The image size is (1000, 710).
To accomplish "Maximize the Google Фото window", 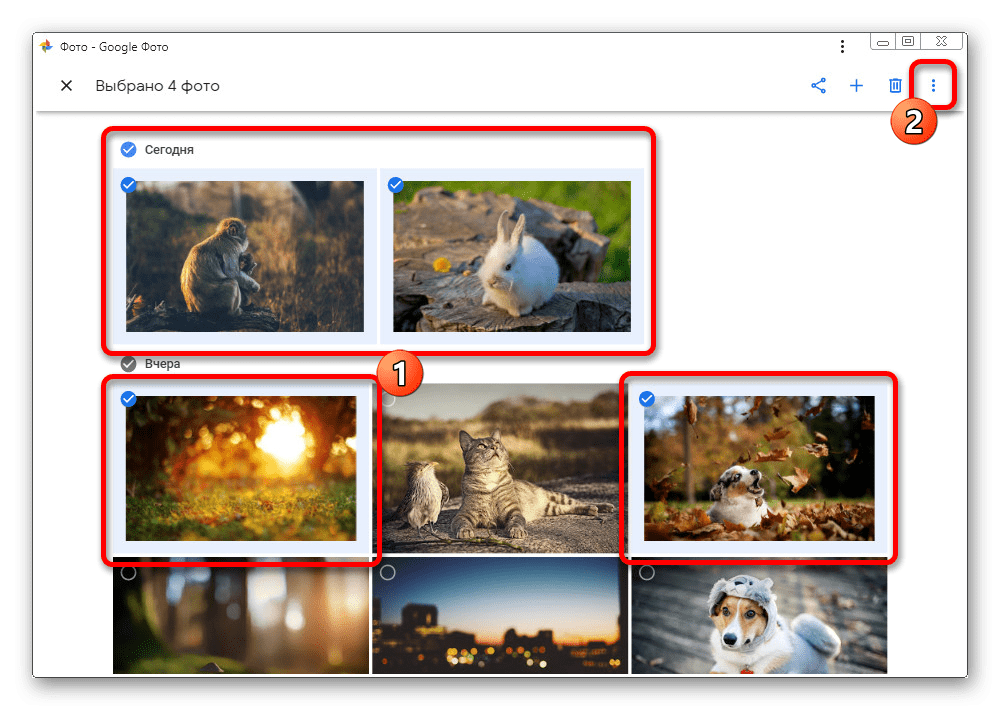I will pos(908,41).
